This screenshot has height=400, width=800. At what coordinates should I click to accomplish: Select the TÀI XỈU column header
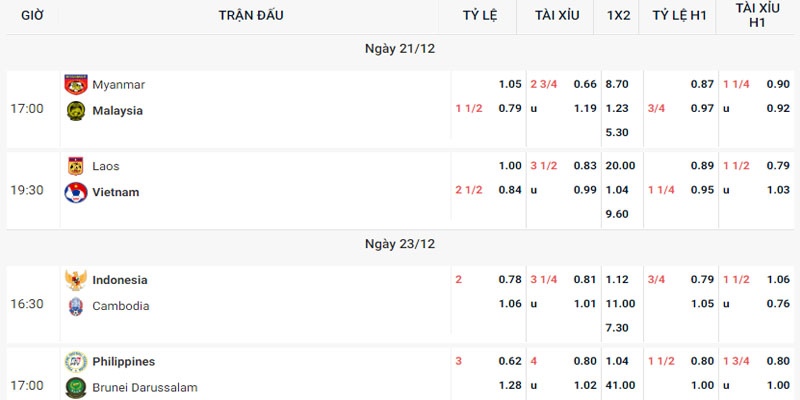557,15
